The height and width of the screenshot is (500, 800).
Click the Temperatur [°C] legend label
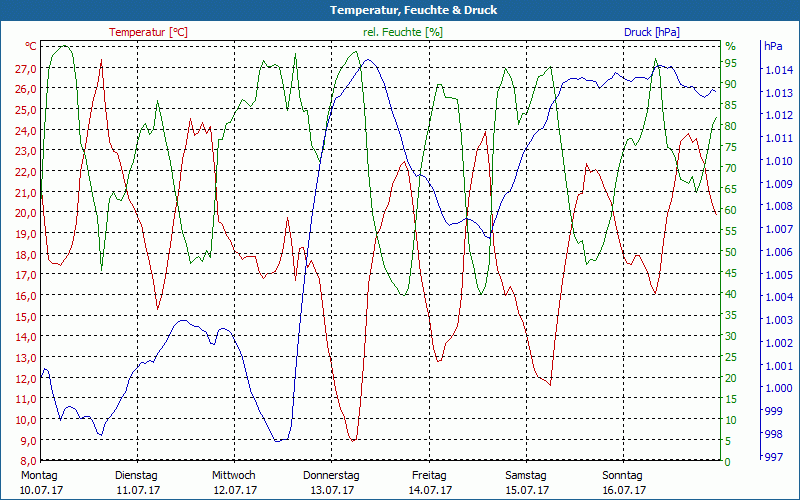click(148, 32)
